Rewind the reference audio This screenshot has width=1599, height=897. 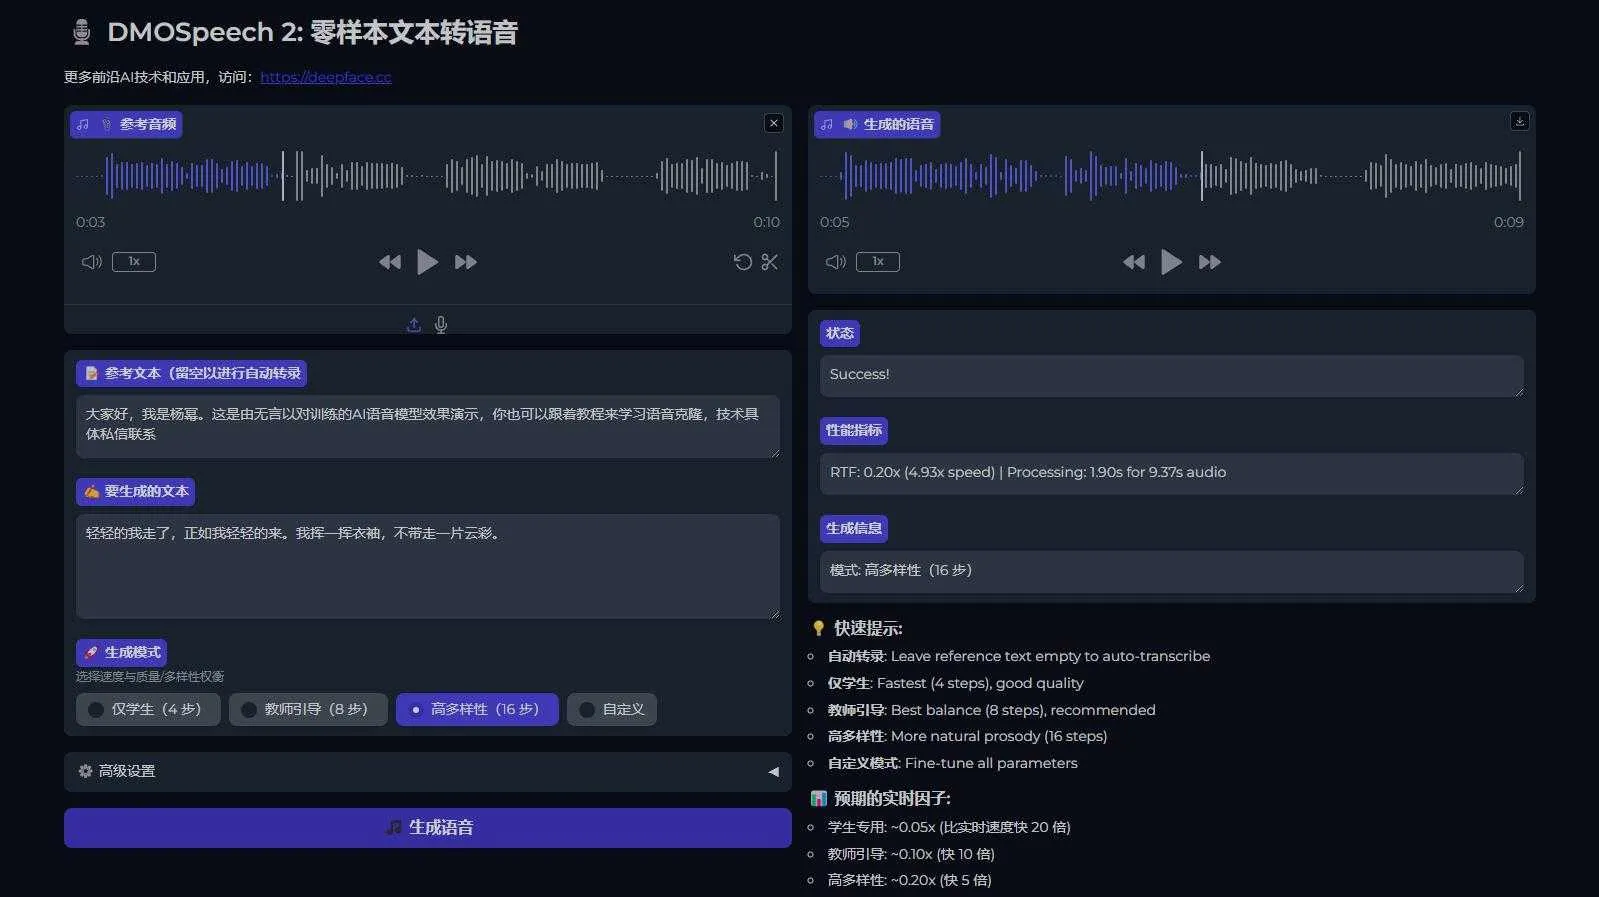pos(390,262)
